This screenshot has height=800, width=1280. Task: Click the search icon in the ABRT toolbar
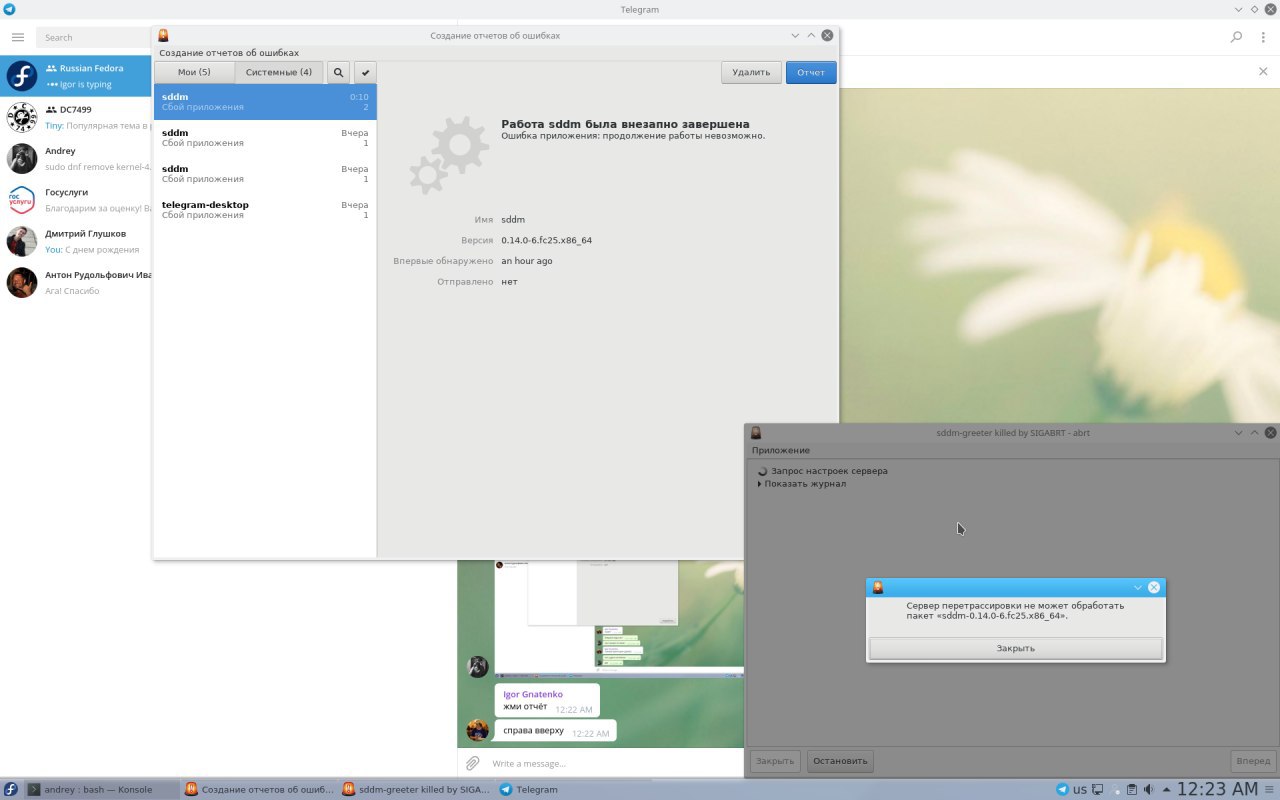tap(338, 72)
